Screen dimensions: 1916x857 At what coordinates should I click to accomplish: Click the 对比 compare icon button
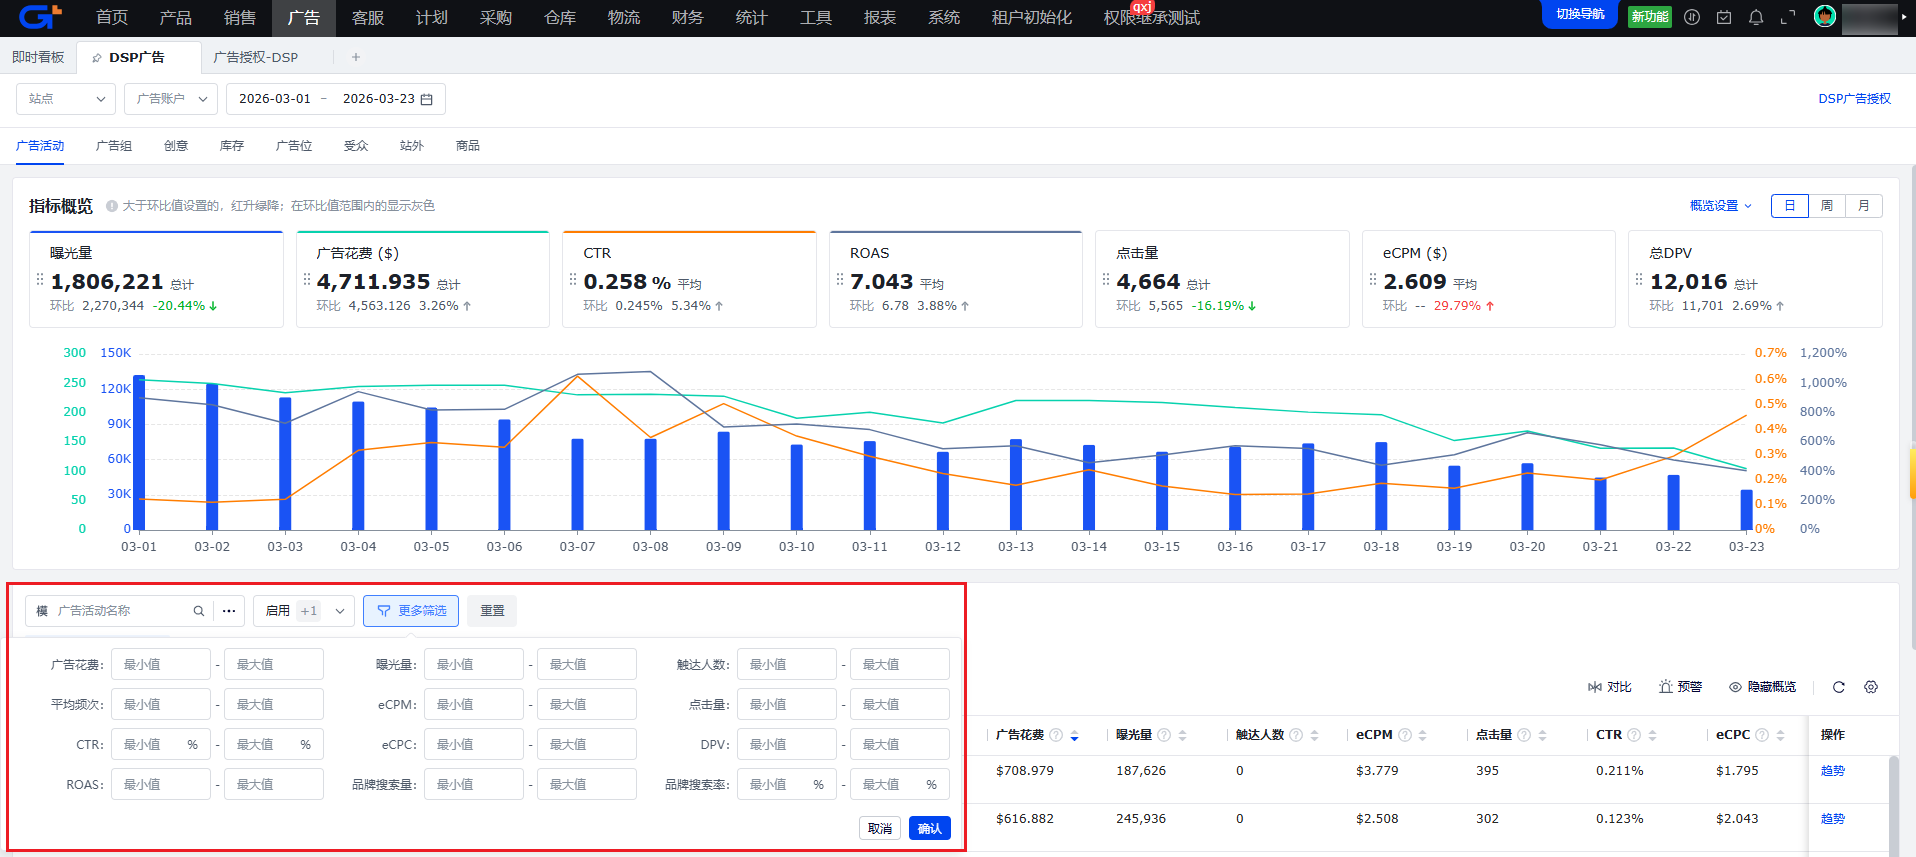point(1609,687)
